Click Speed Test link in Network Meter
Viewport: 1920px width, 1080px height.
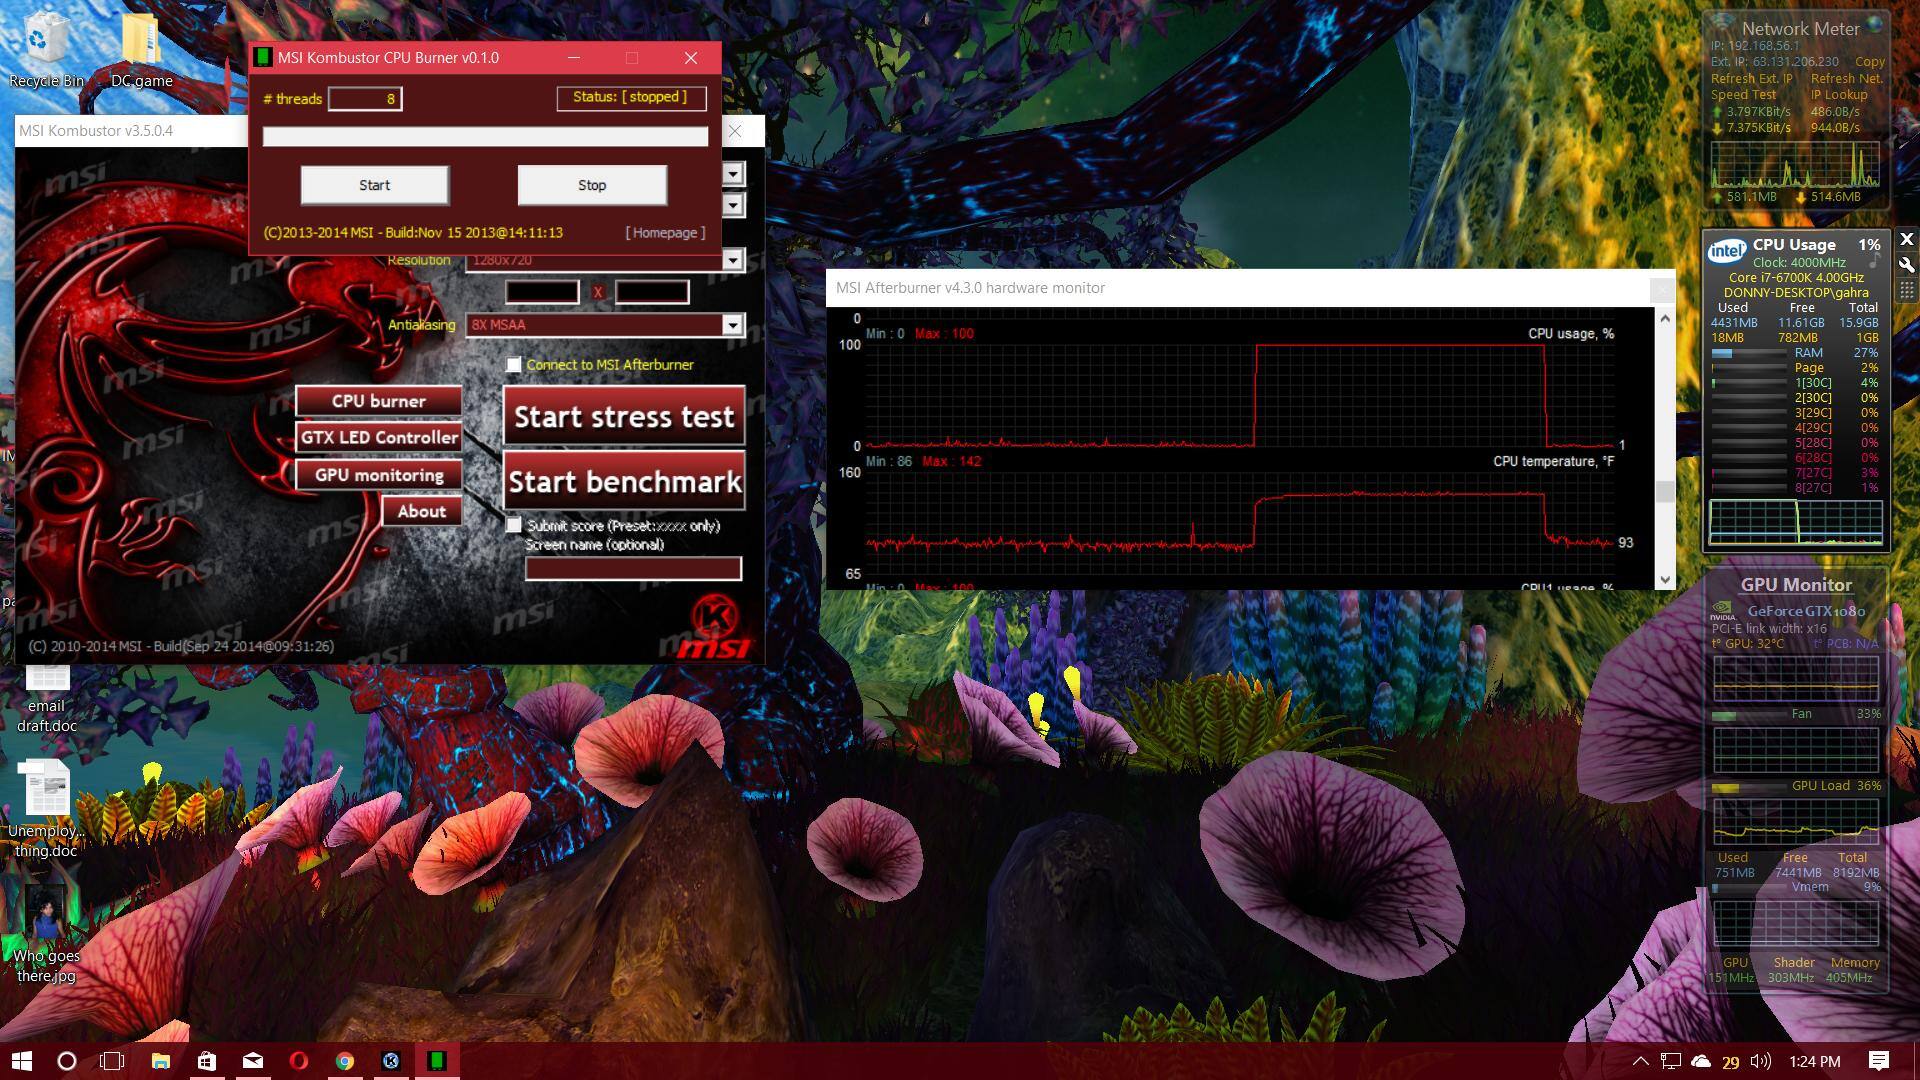click(x=1743, y=95)
